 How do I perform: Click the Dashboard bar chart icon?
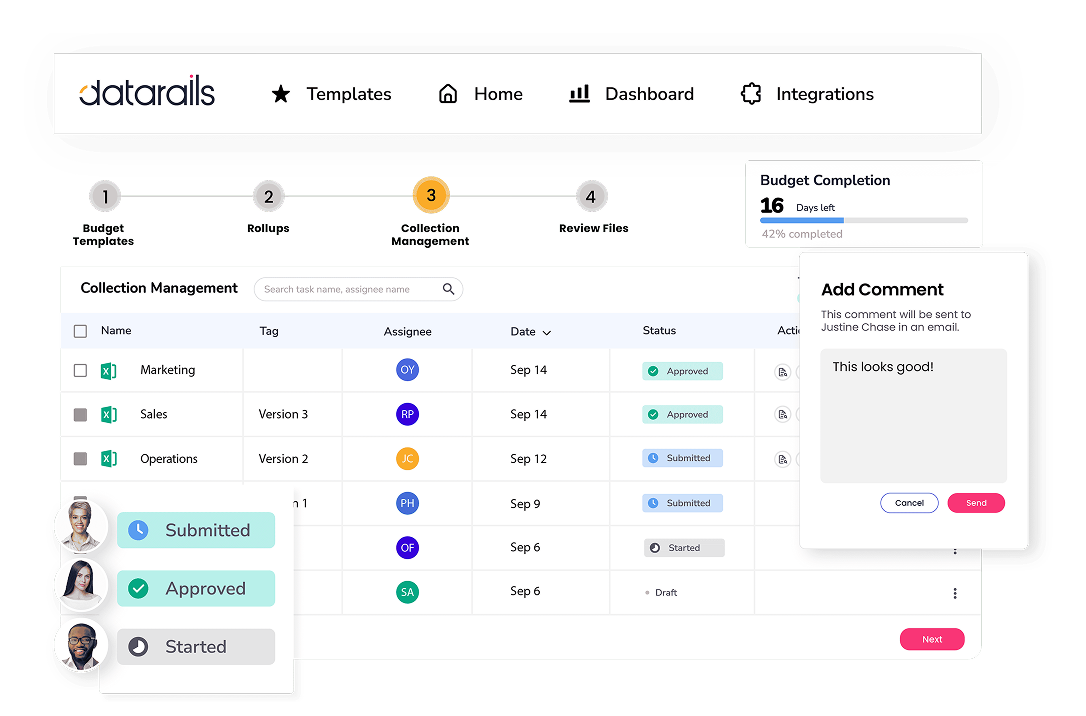579,94
